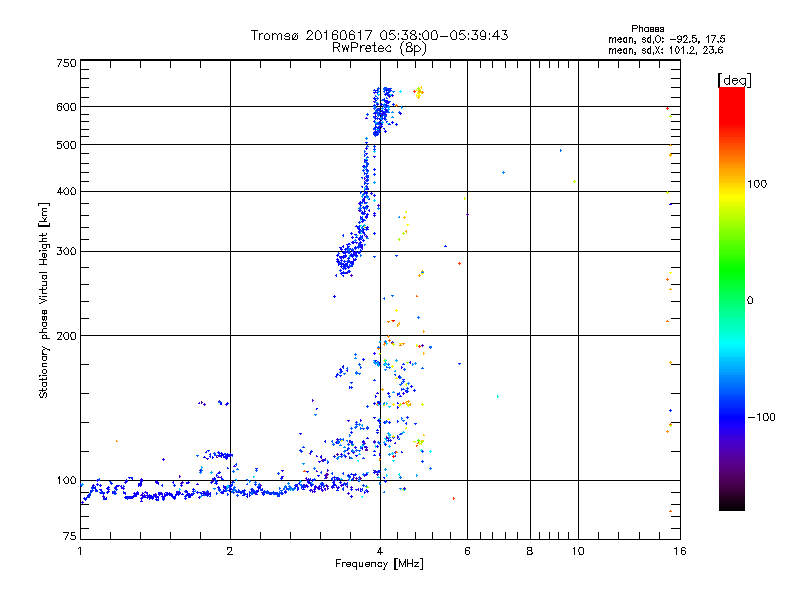Click the y-axis tick label '500'

pyautogui.click(x=66, y=145)
